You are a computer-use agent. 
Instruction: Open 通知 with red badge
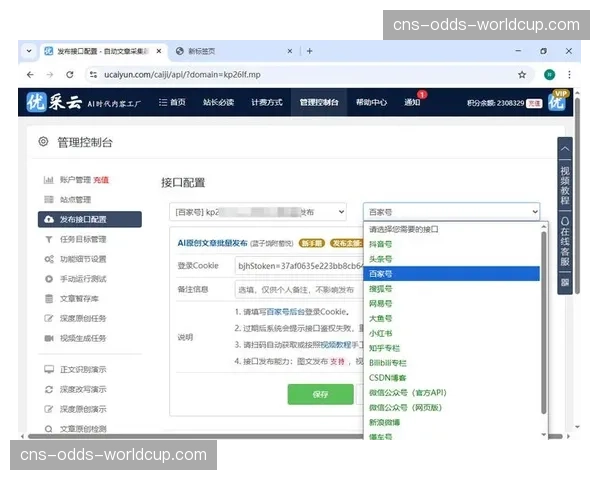point(412,102)
